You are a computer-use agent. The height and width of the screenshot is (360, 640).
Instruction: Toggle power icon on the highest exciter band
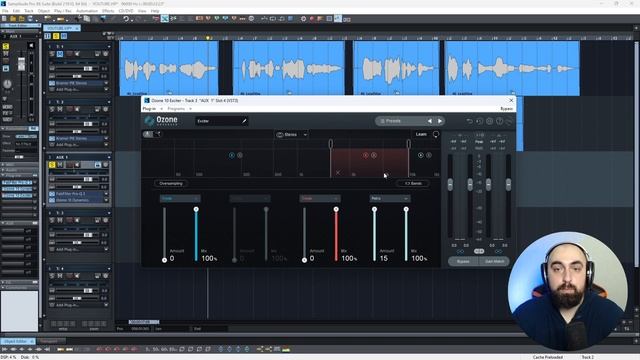(x=421, y=155)
